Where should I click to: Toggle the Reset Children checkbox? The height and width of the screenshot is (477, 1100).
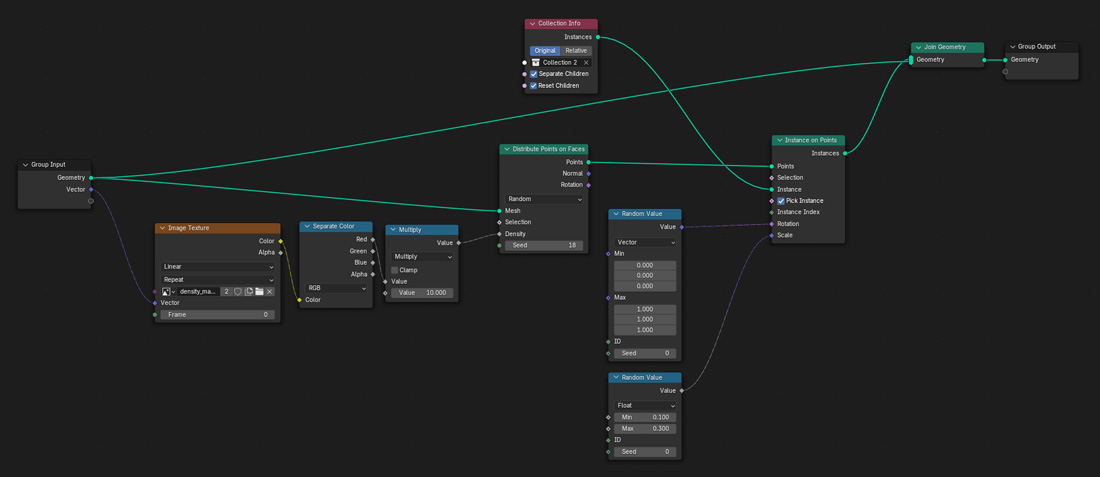point(534,86)
